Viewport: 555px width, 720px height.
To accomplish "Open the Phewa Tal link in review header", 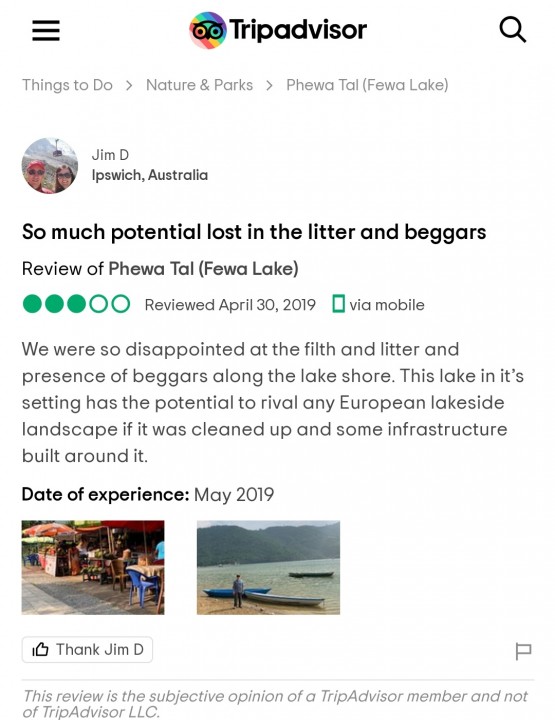I will [x=203, y=269].
